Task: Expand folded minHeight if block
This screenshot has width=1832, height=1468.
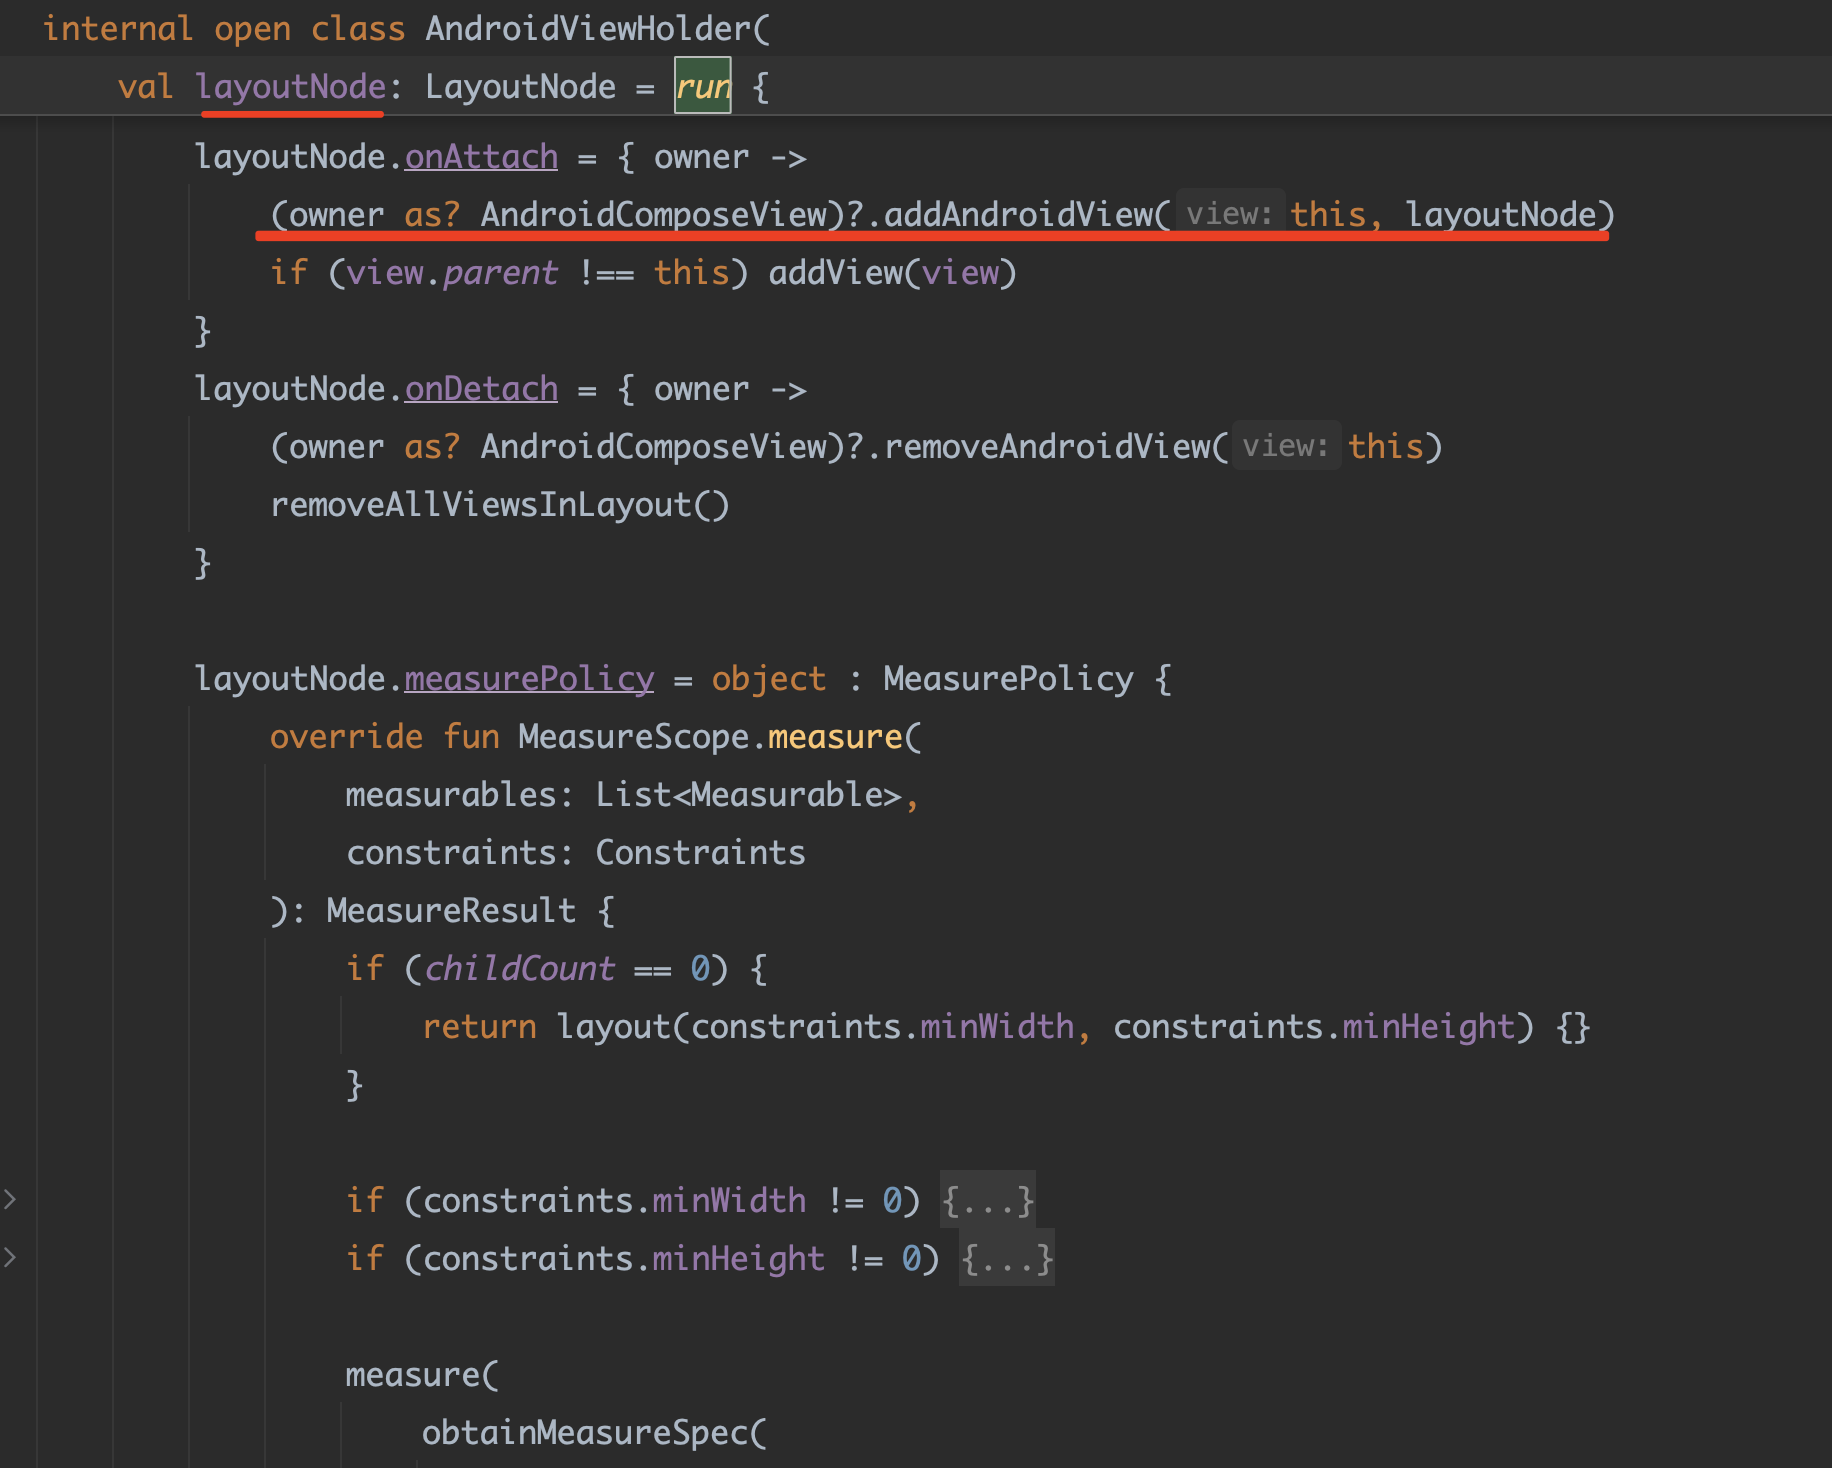Action: (1006, 1258)
